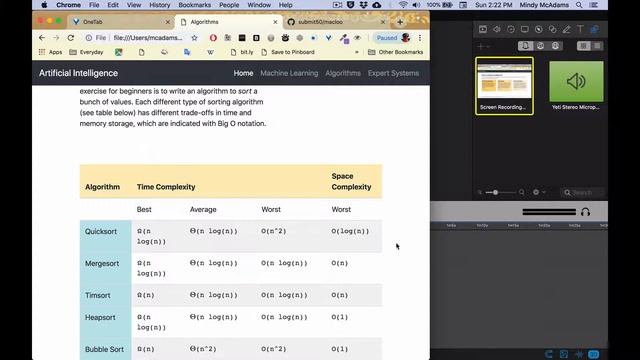Click the headphones audio monitor icon
Screen dimensions: 640x360
tap(585, 212)
